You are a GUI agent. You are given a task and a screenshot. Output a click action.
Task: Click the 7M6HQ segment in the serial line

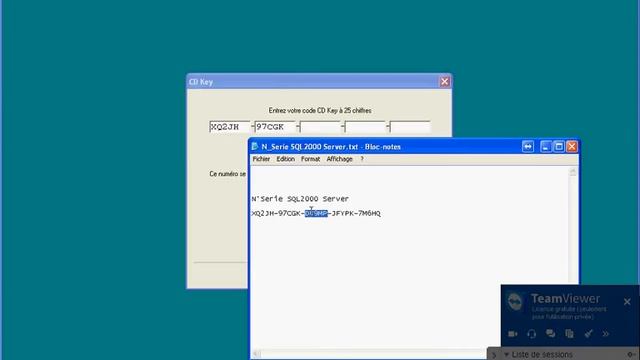pyautogui.click(x=369, y=213)
